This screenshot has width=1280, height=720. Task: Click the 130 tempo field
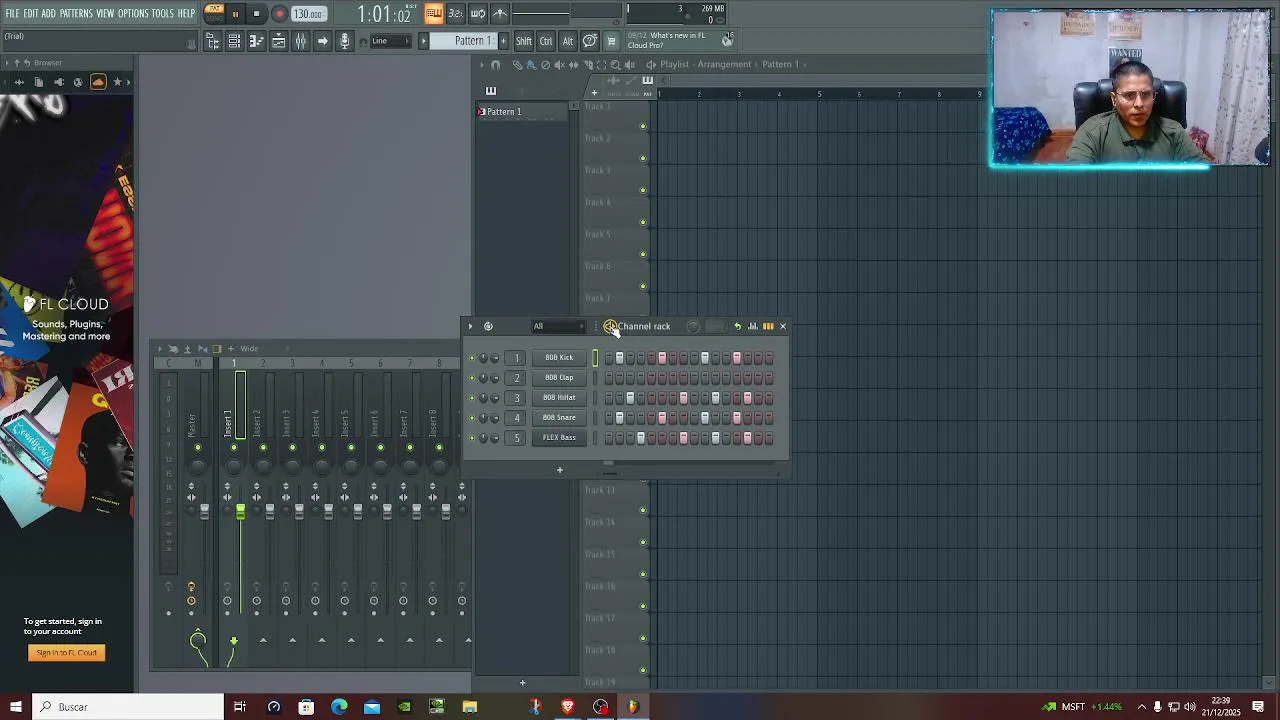point(308,14)
